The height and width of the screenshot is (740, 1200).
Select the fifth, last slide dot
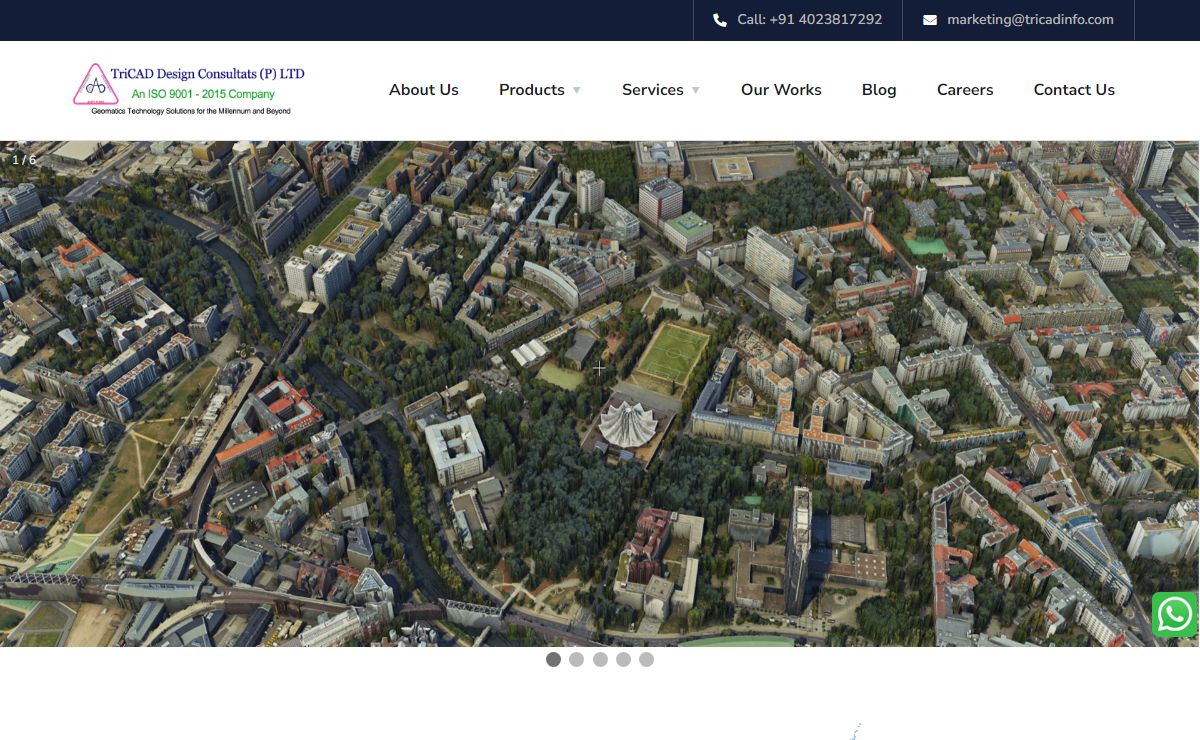(647, 659)
